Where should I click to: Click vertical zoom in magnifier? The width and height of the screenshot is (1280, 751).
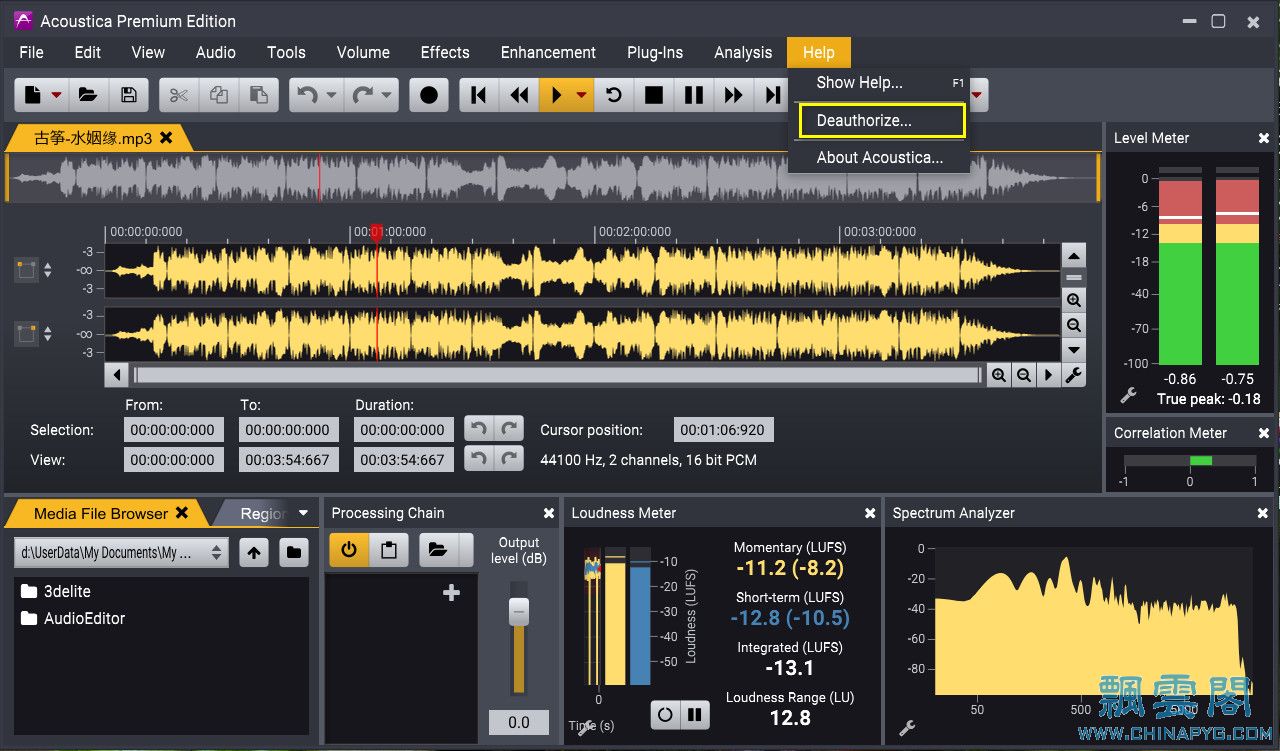pyautogui.click(x=1073, y=300)
